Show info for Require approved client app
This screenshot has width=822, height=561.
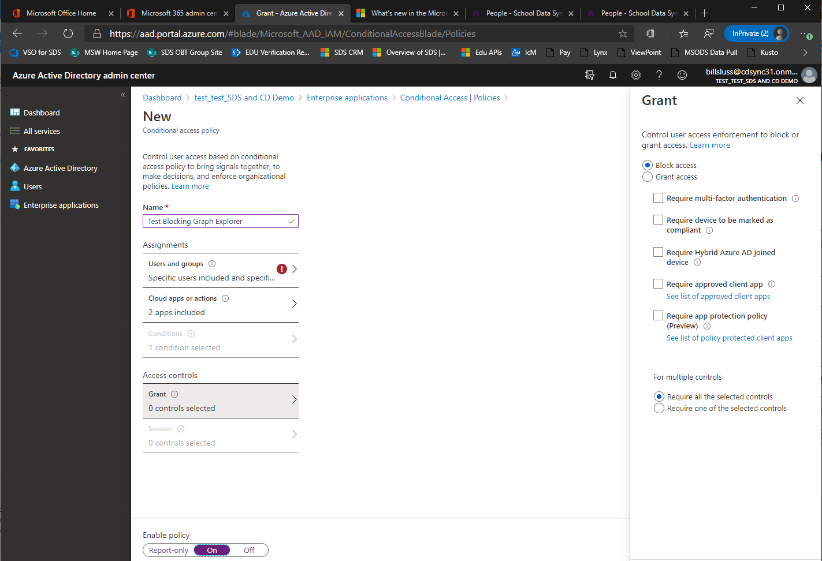(x=771, y=284)
